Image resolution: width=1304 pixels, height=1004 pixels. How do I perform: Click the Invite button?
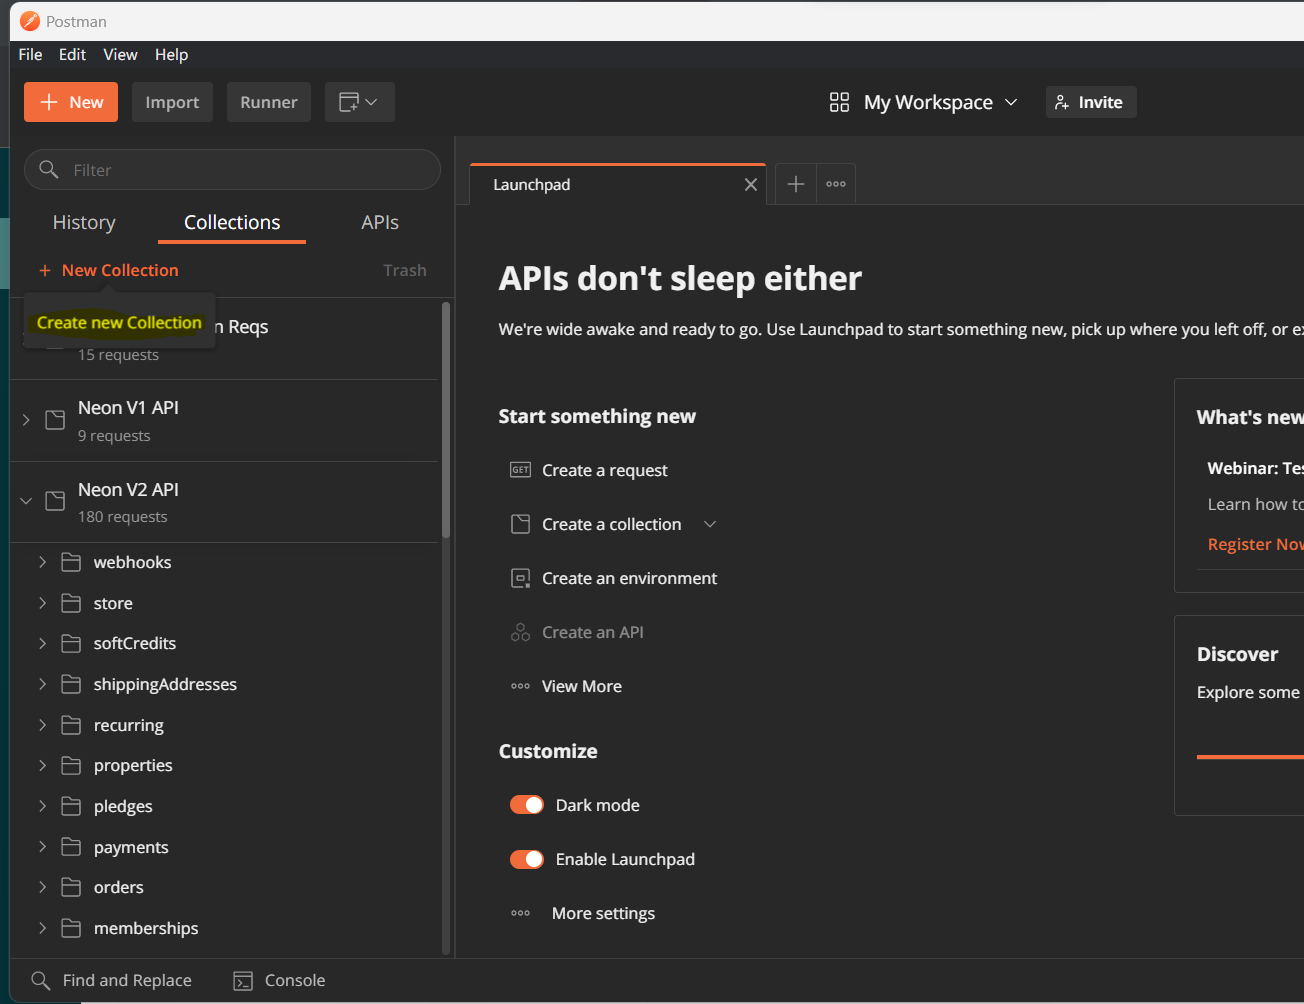(x=1091, y=102)
